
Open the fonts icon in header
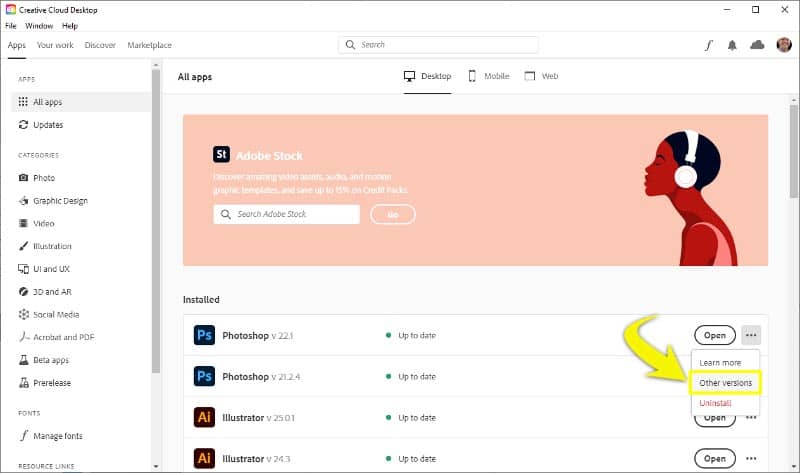(x=709, y=45)
